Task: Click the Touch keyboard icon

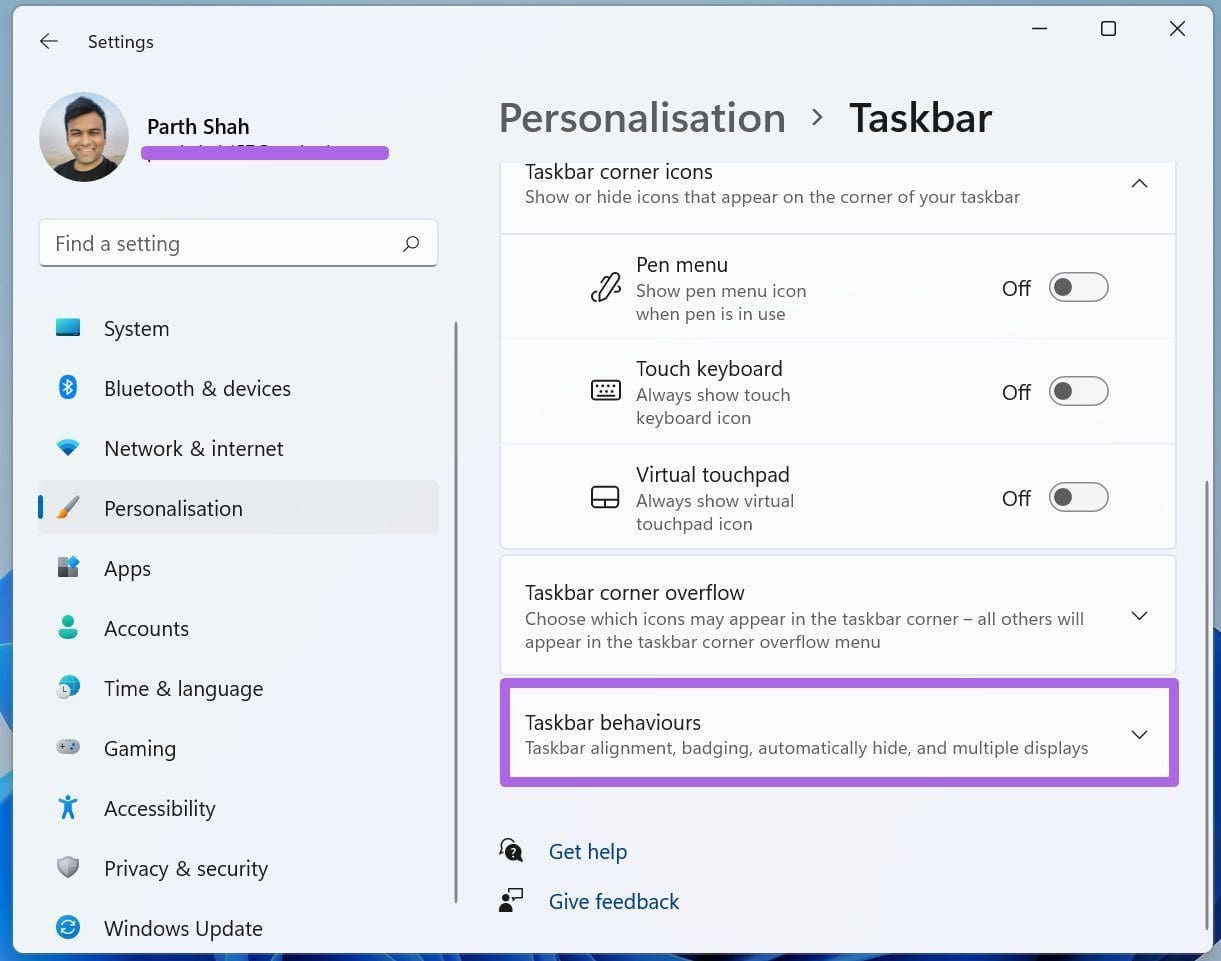Action: (x=605, y=391)
